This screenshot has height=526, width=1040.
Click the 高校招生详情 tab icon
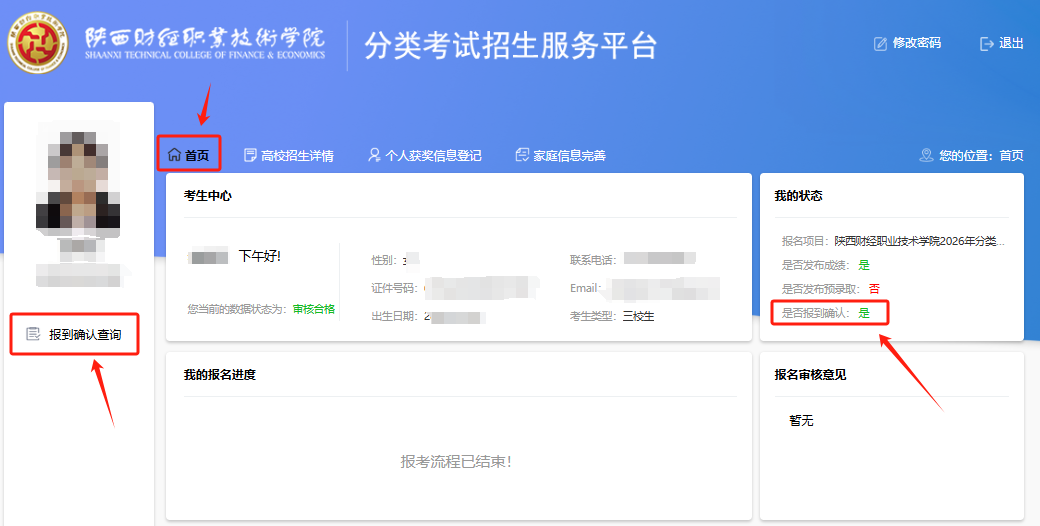(x=250, y=155)
